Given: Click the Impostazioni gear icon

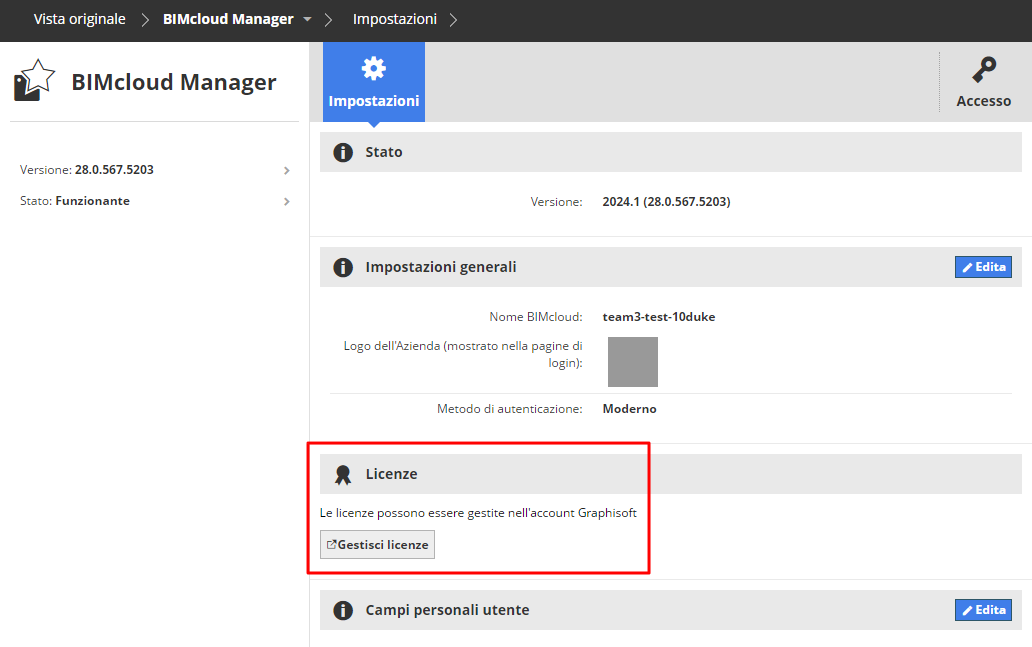Looking at the screenshot, I should 373,69.
